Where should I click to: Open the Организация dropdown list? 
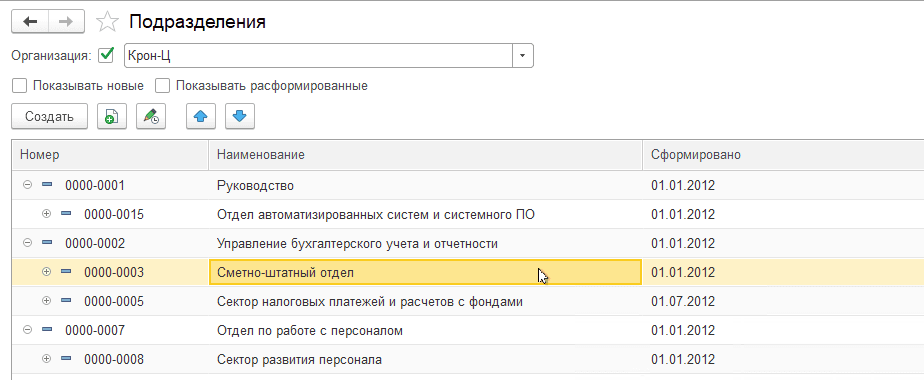[x=522, y=56]
